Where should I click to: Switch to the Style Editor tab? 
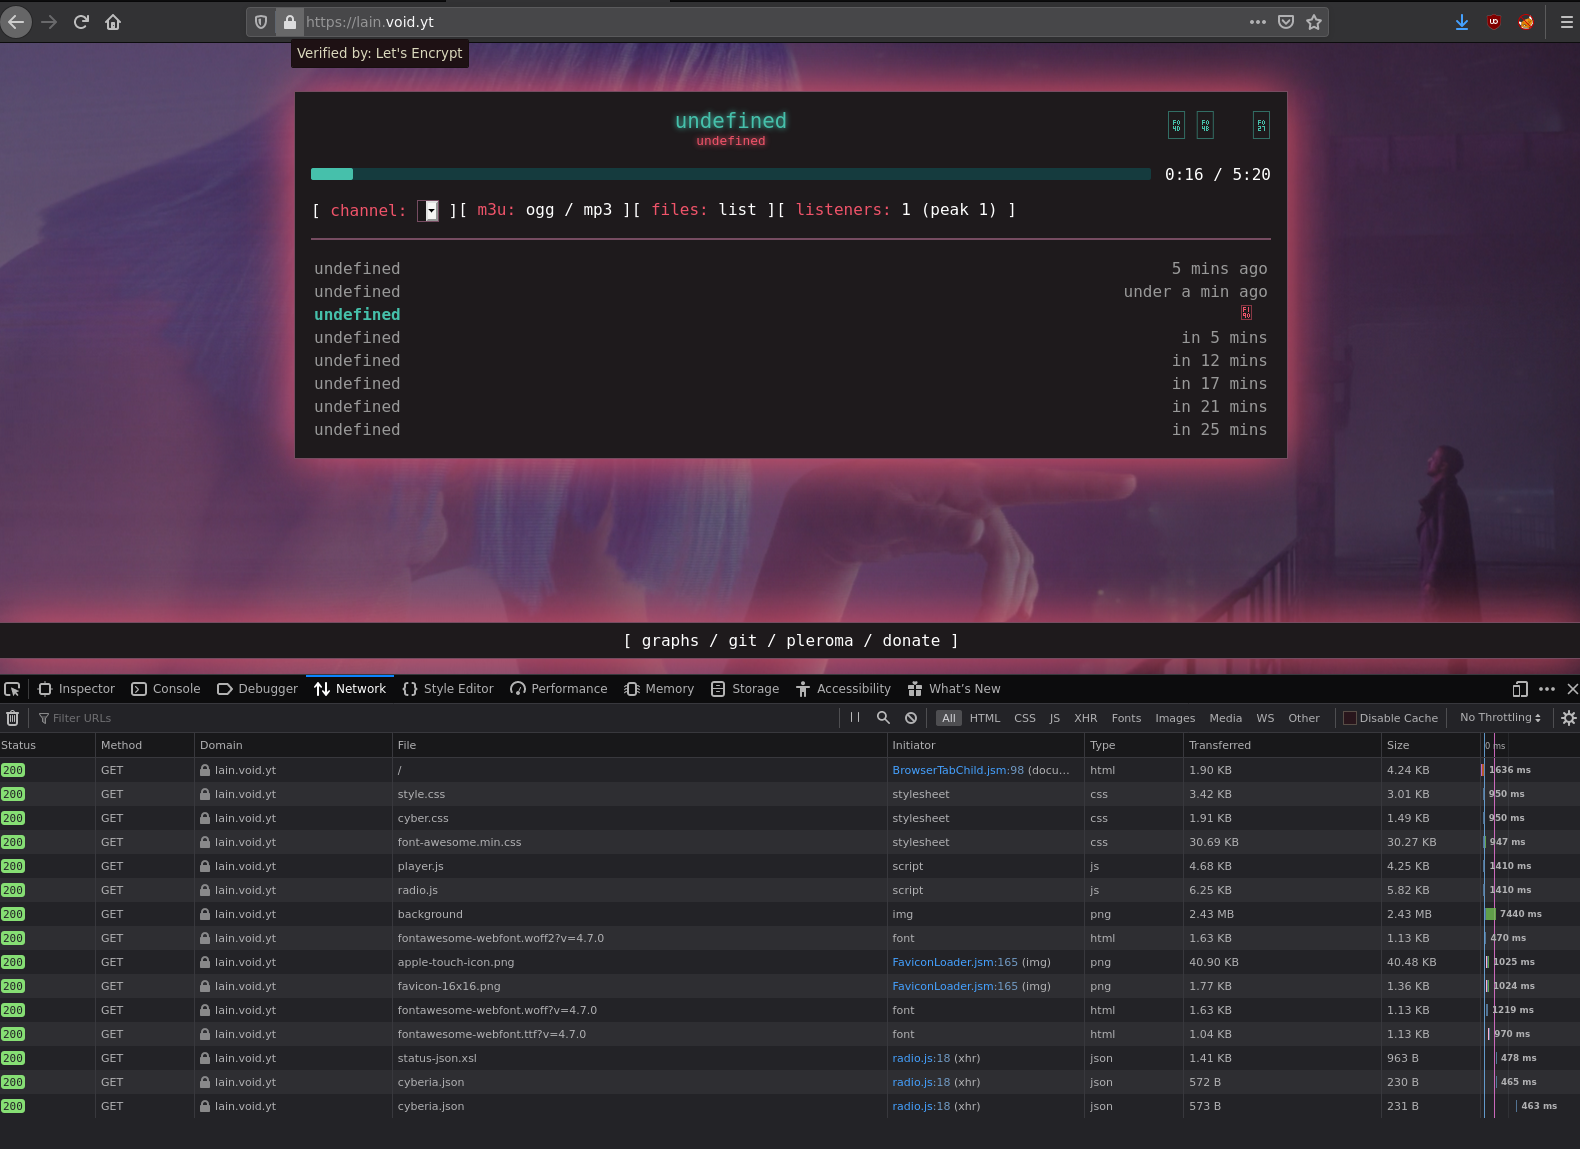[448, 689]
